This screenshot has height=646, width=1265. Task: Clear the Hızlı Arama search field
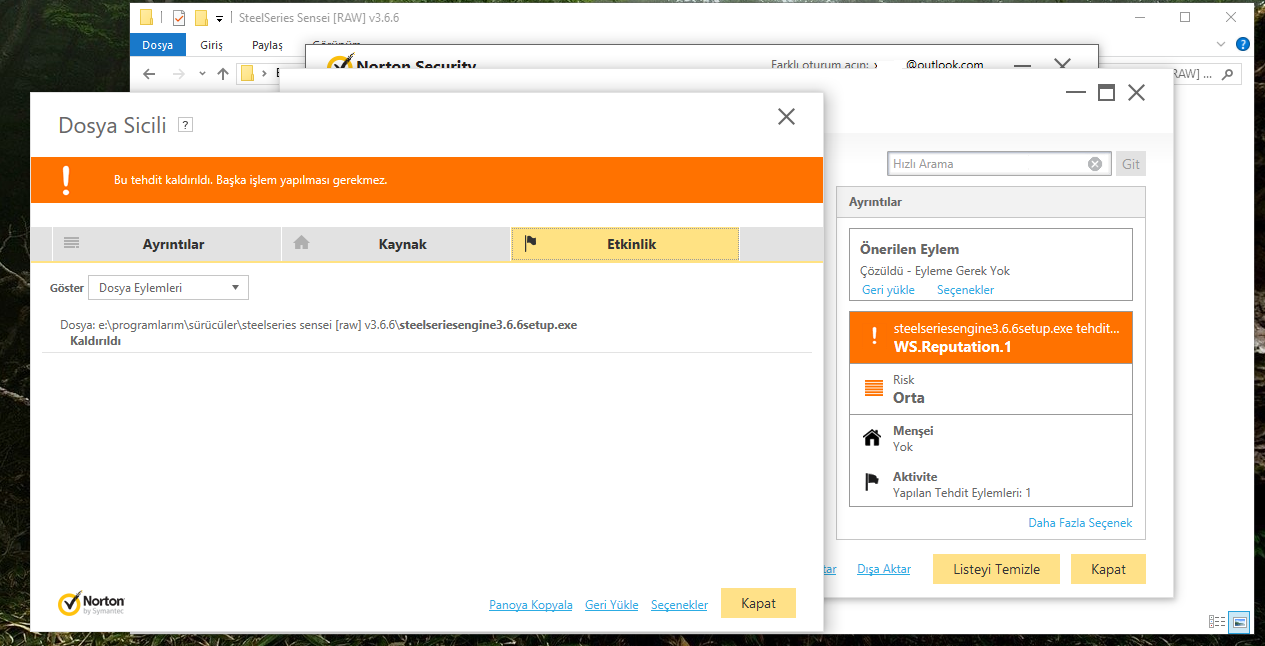click(x=1095, y=164)
